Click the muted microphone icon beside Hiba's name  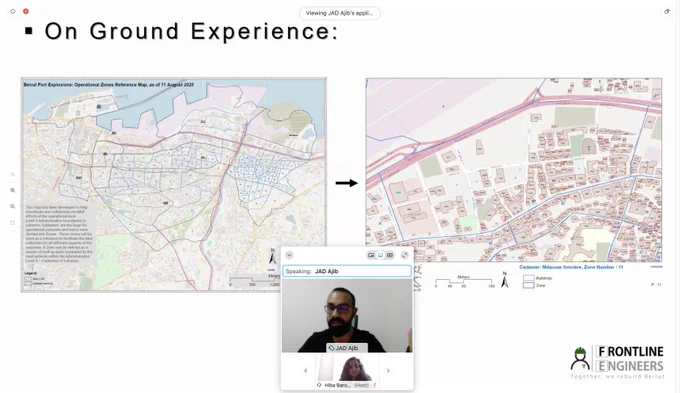pyautogui.click(x=374, y=385)
